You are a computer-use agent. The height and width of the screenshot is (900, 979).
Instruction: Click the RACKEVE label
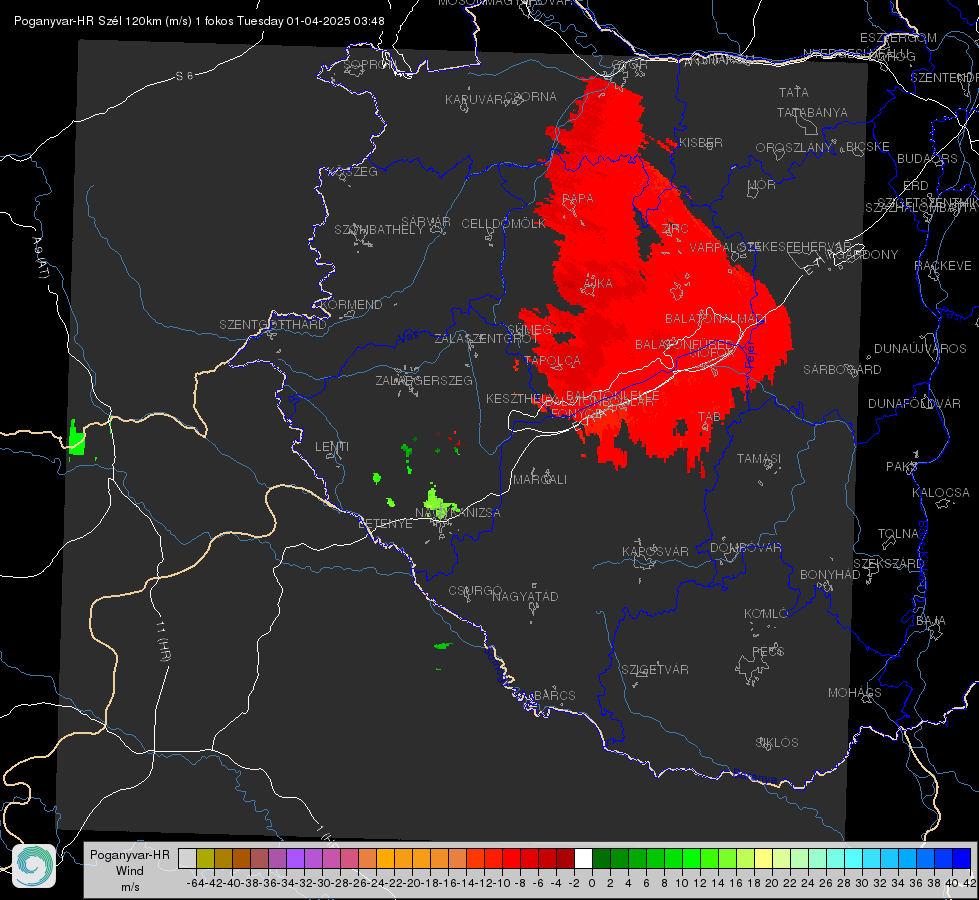(943, 265)
